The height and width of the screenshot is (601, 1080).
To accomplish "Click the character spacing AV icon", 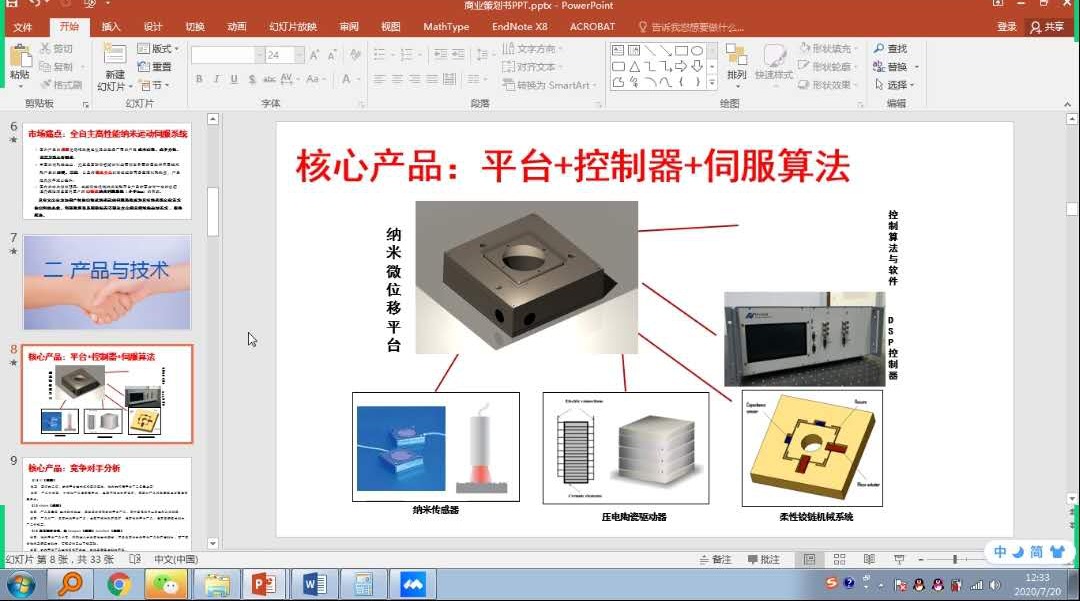I will click(287, 79).
